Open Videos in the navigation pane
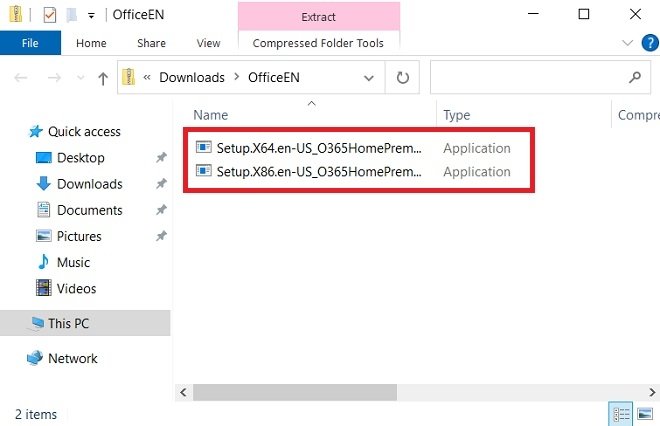This screenshot has height=426, width=660. pyautogui.click(x=76, y=288)
